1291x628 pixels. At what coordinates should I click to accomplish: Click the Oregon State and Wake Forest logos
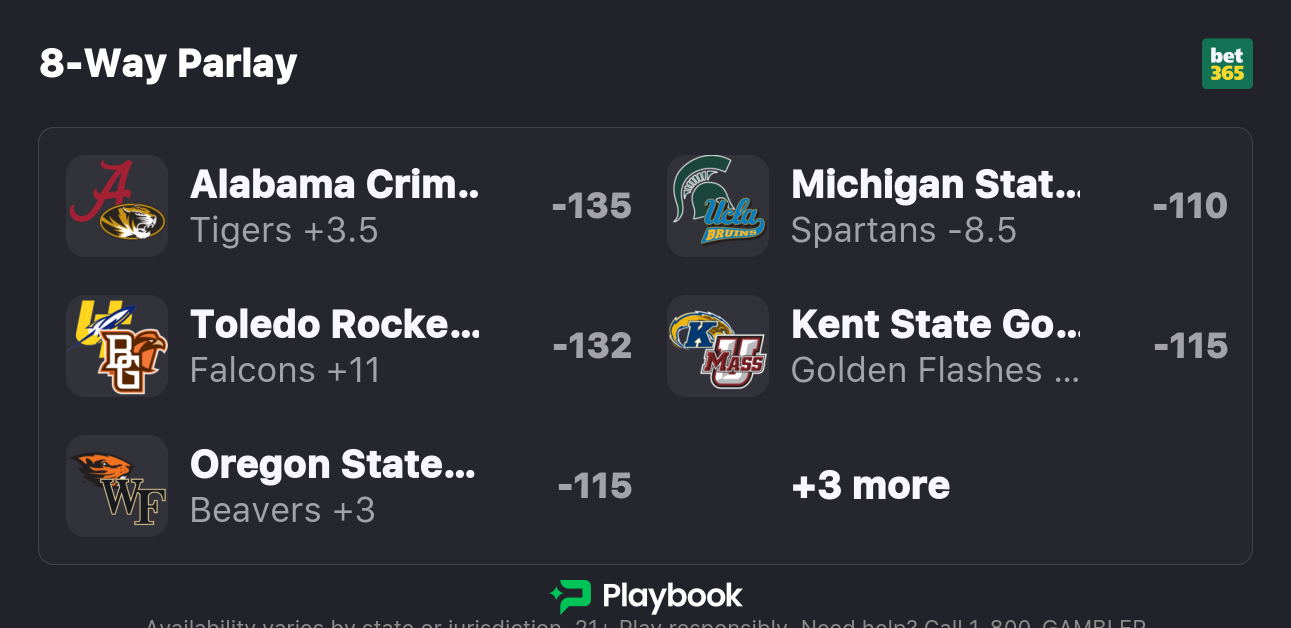click(x=117, y=486)
